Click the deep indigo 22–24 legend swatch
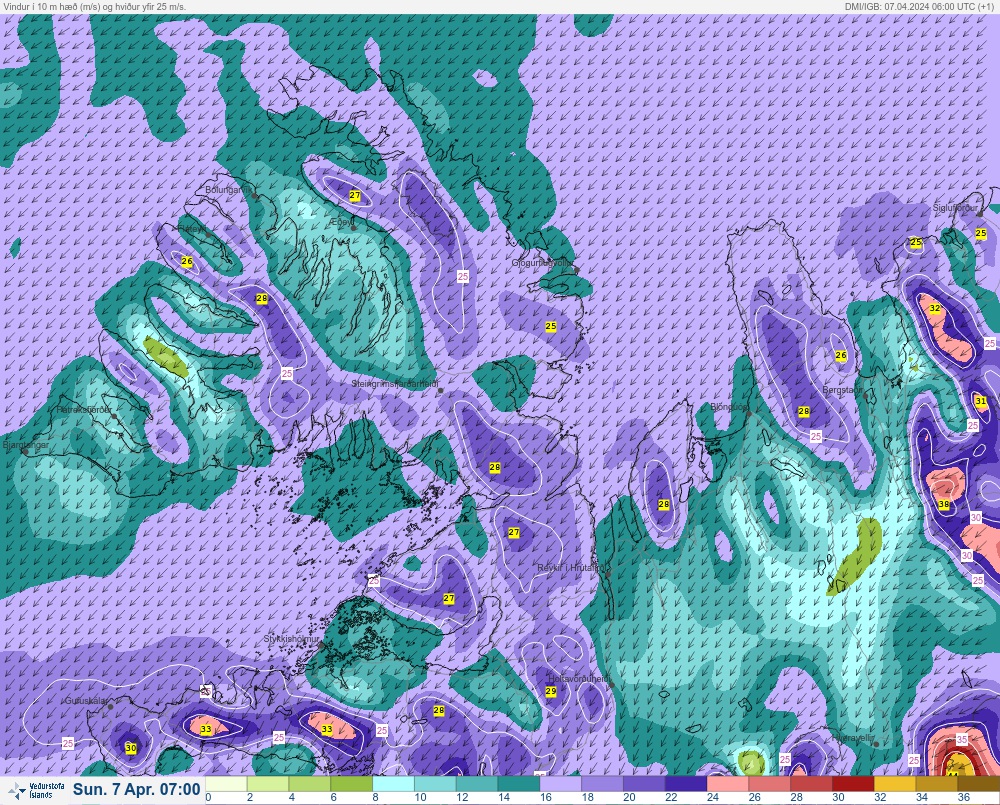Viewport: 1000px width, 805px height. tap(686, 784)
